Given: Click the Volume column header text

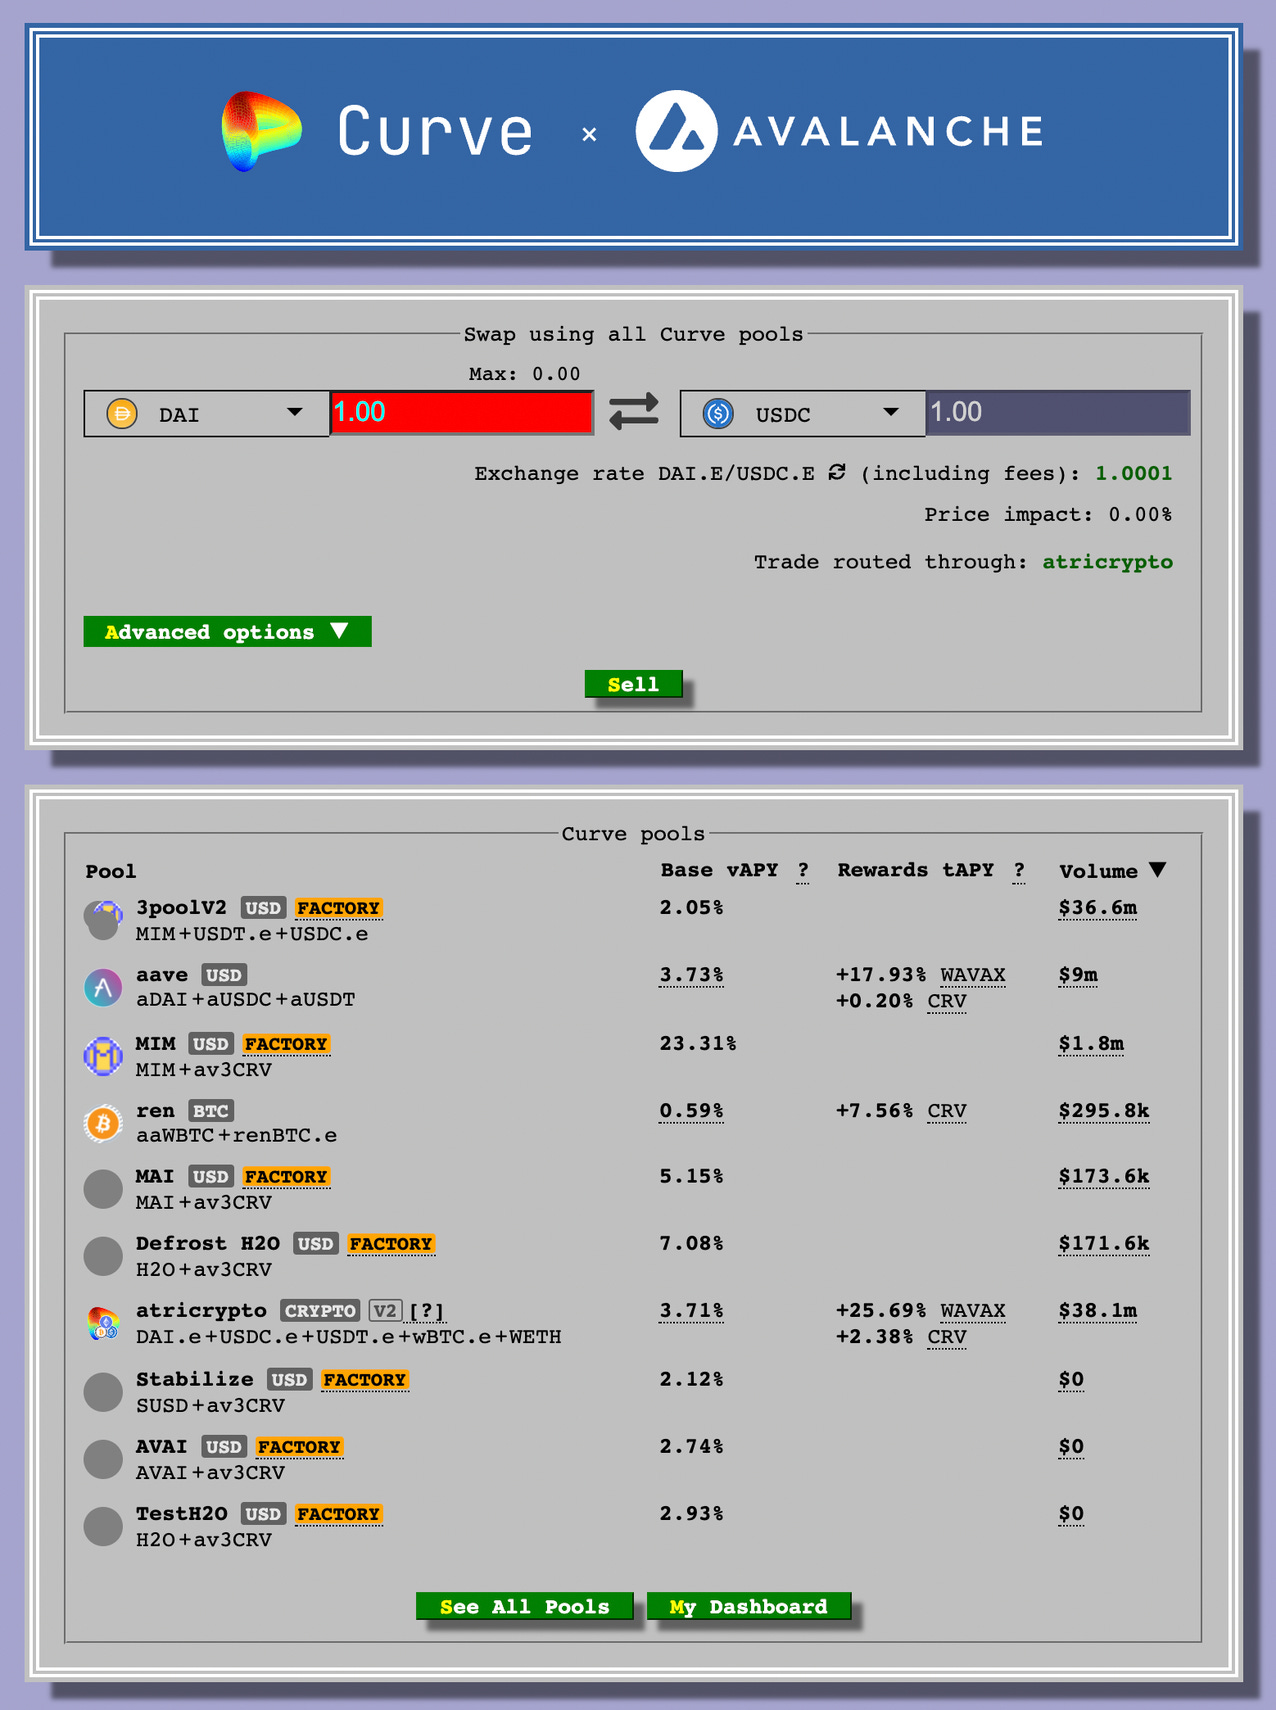Looking at the screenshot, I should tap(1098, 871).
